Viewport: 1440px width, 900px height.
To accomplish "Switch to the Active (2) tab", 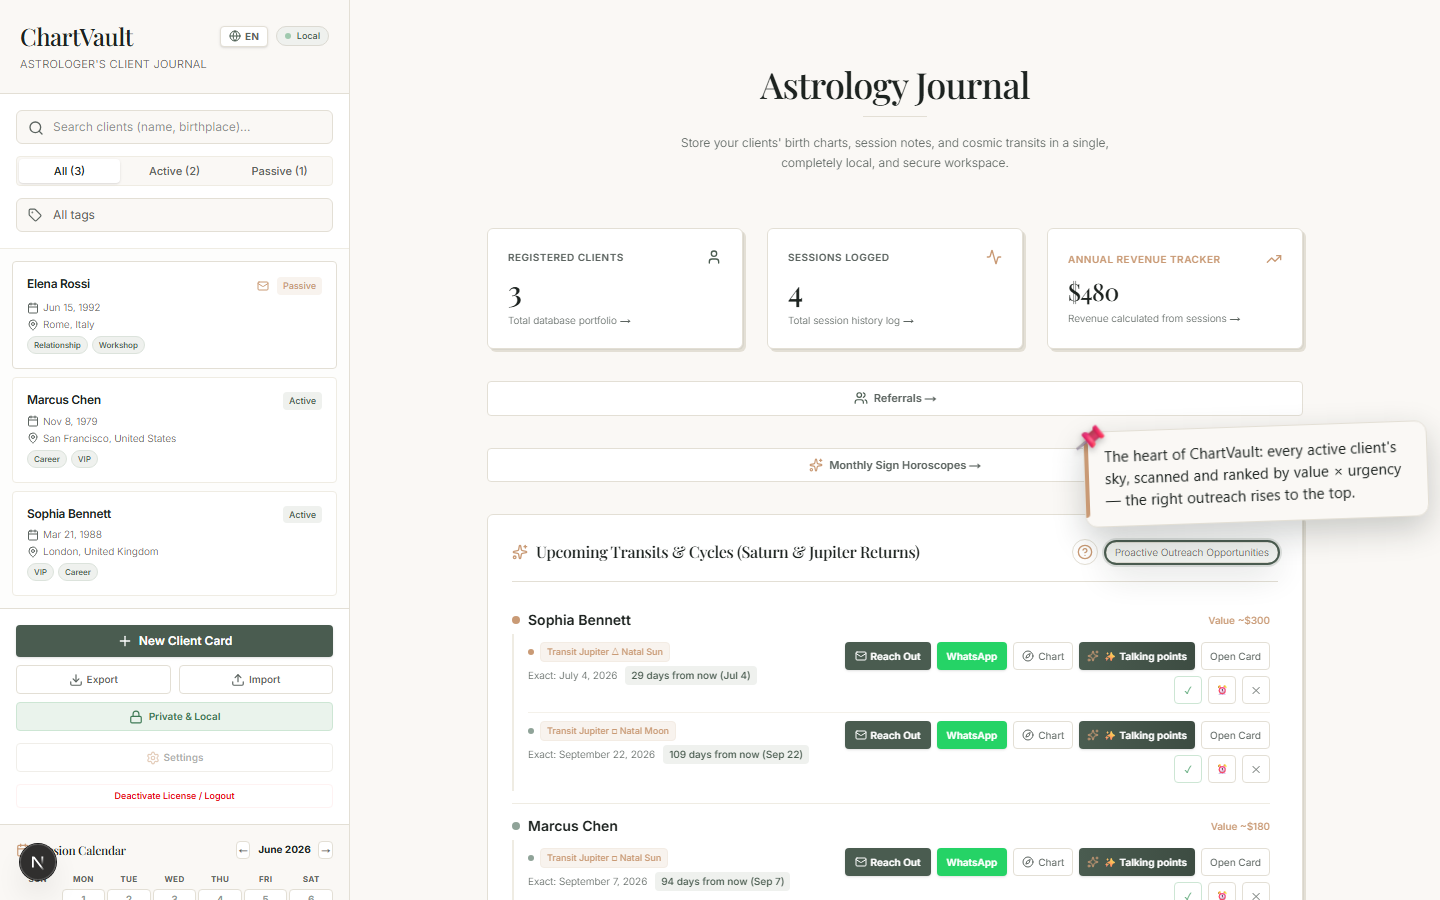I will coord(174,171).
